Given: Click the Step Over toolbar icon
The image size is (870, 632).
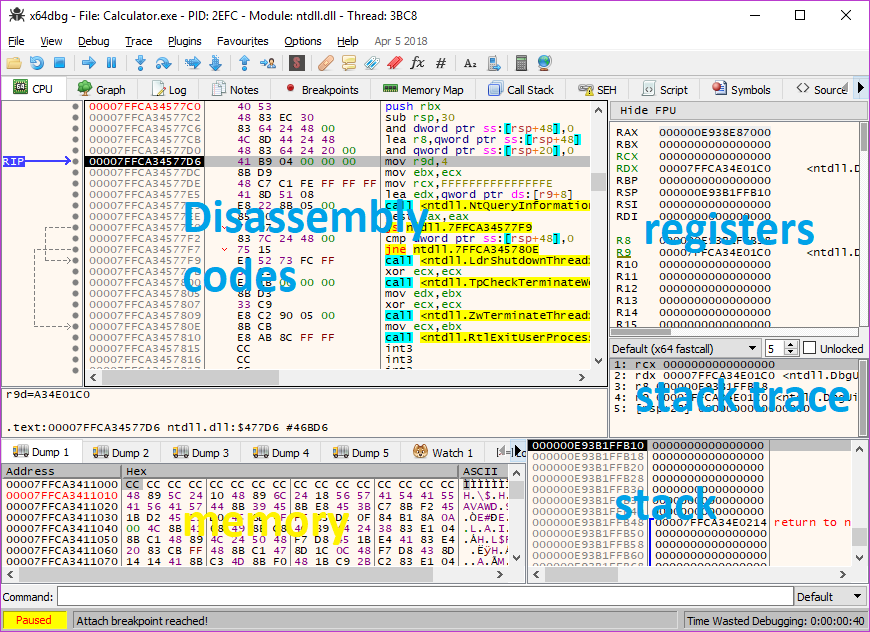Looking at the screenshot, I should coord(163,63).
